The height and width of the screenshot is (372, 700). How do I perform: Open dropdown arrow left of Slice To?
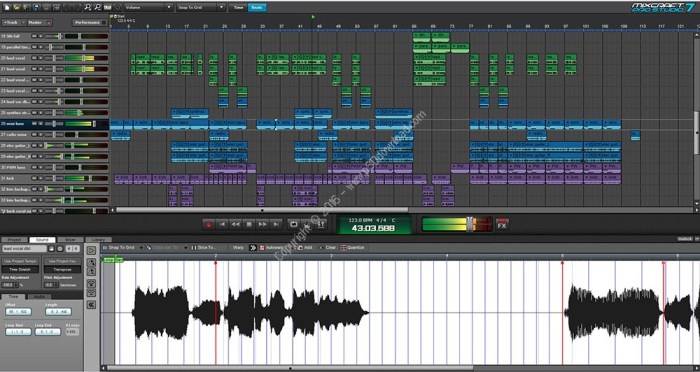click(185, 247)
